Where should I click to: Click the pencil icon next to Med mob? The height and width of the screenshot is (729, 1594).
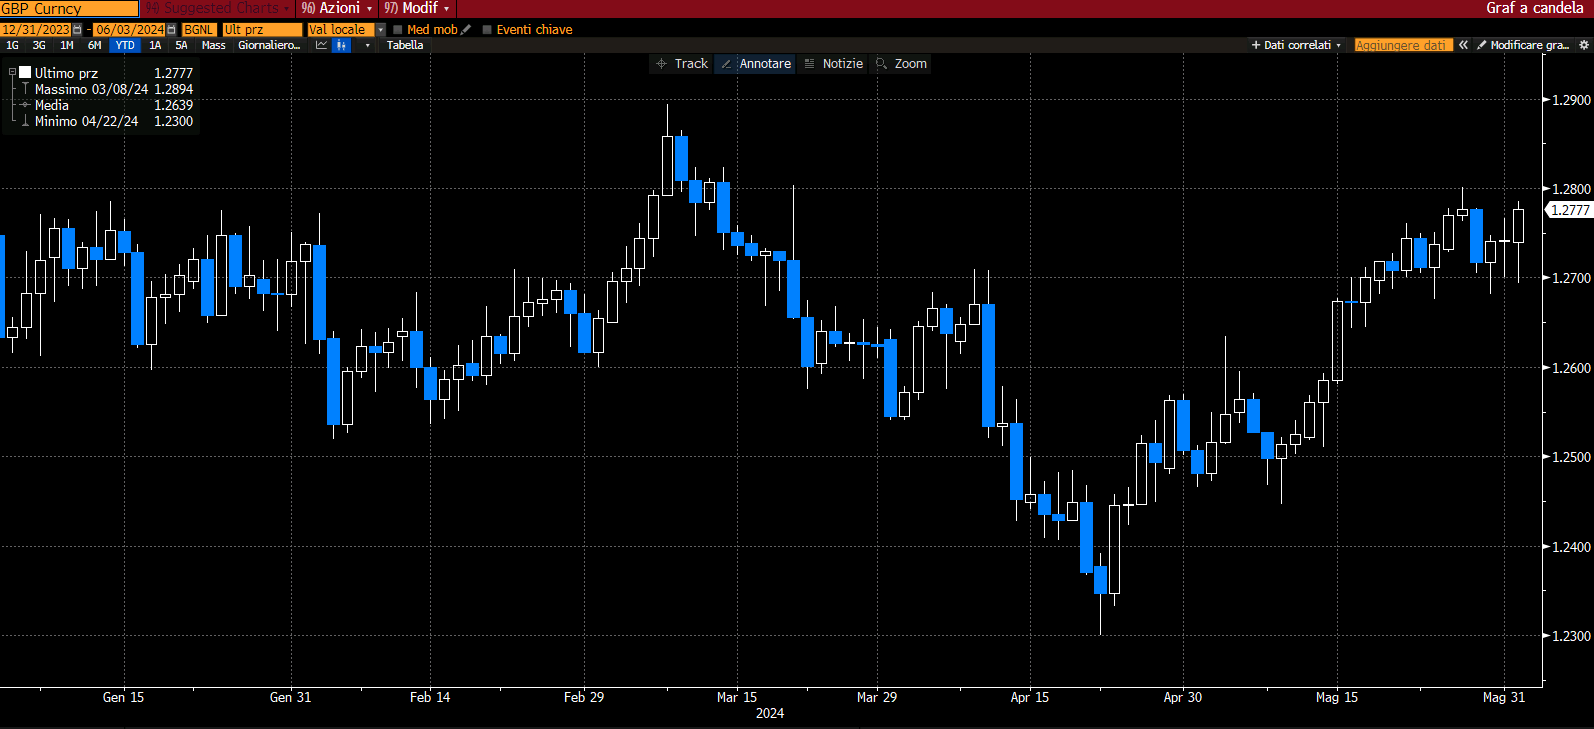(x=466, y=30)
